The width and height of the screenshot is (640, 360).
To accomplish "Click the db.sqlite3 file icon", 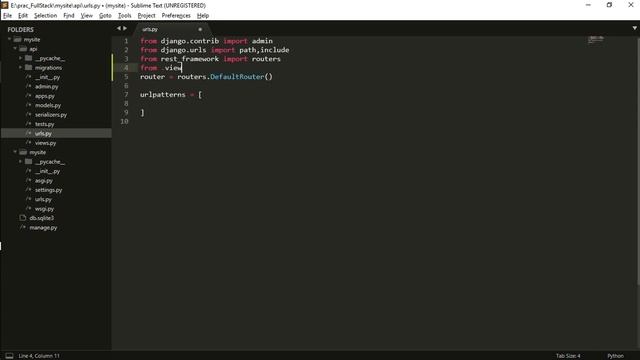I will [x=23, y=218].
